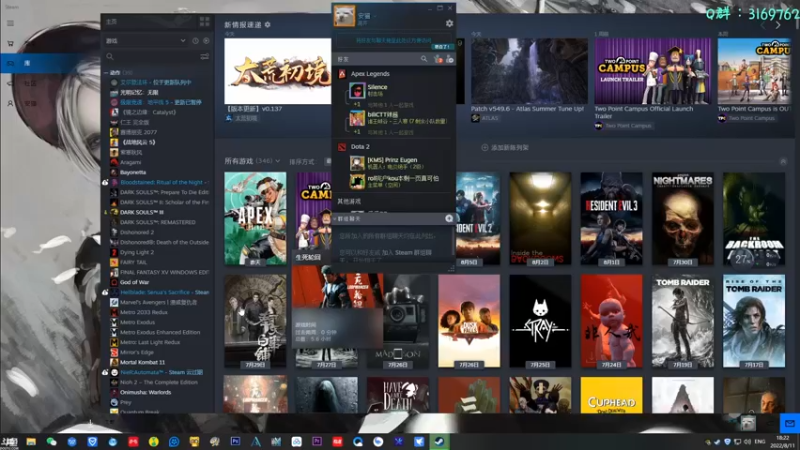Open the Steam store cart icon
This screenshot has height=450, width=800.
tap(10, 43)
